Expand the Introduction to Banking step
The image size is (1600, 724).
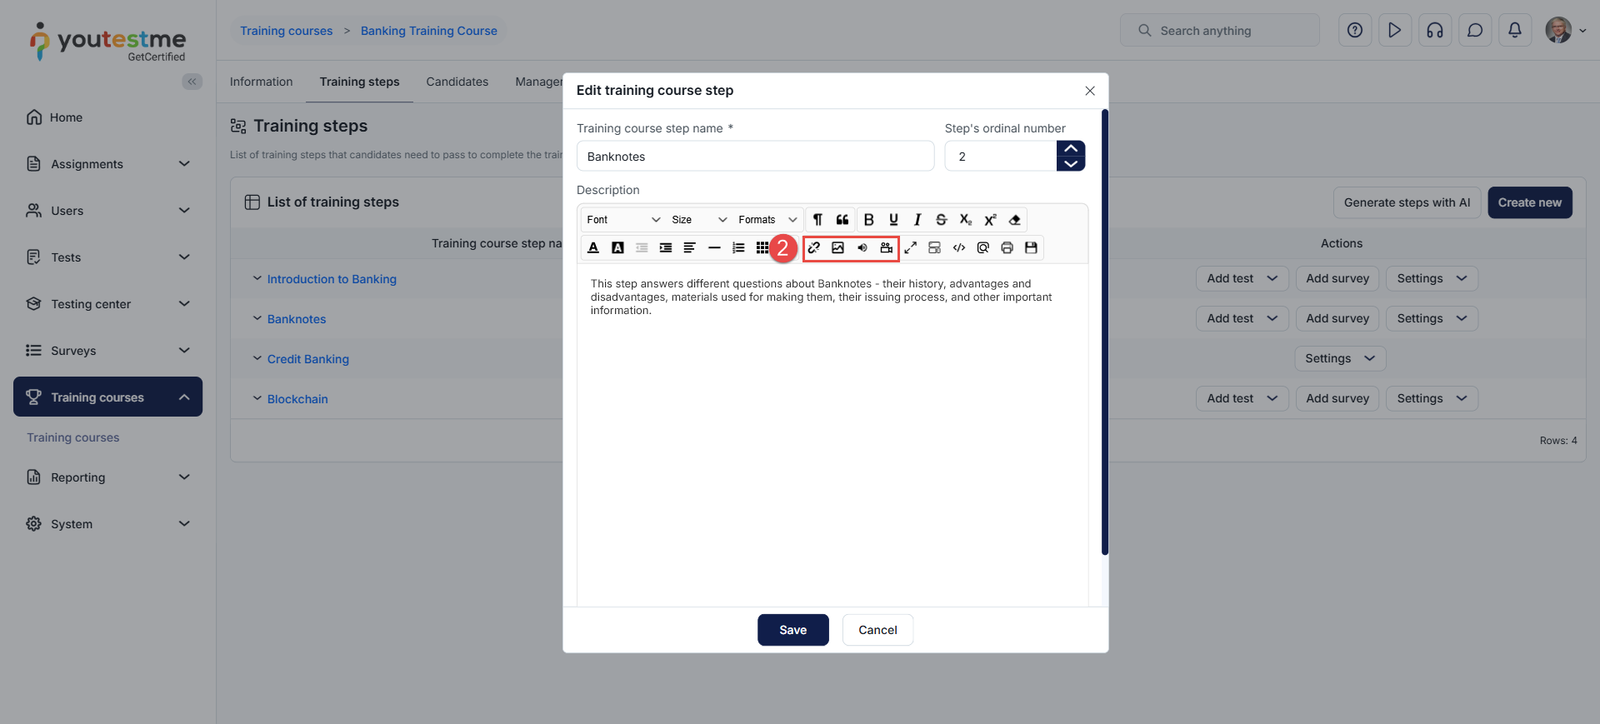pyautogui.click(x=257, y=279)
